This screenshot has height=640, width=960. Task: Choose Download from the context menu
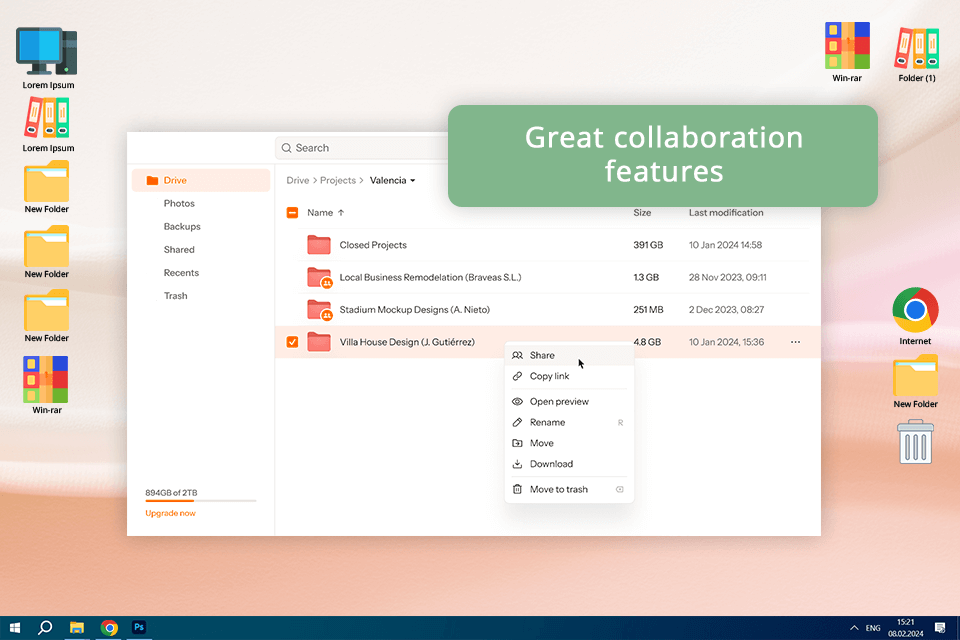pyautogui.click(x=569, y=464)
